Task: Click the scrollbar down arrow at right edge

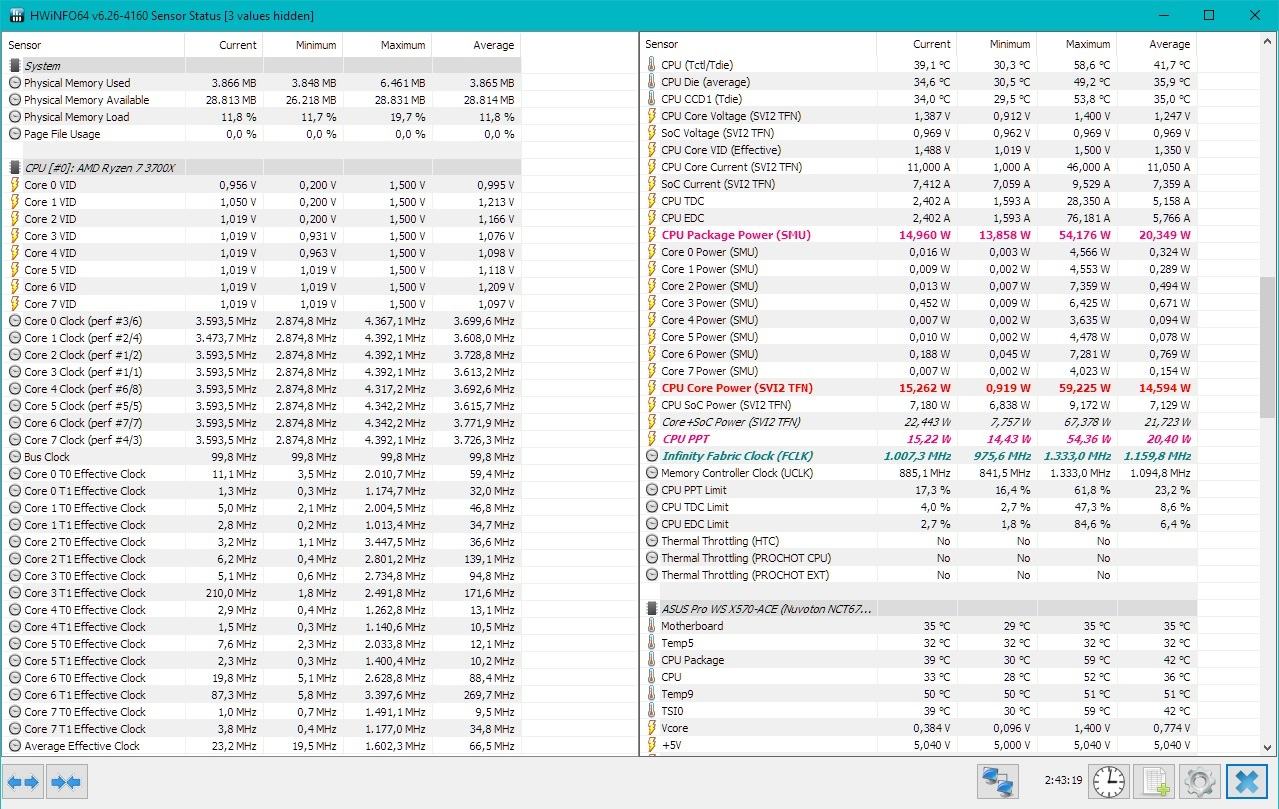Action: pyautogui.click(x=1269, y=746)
